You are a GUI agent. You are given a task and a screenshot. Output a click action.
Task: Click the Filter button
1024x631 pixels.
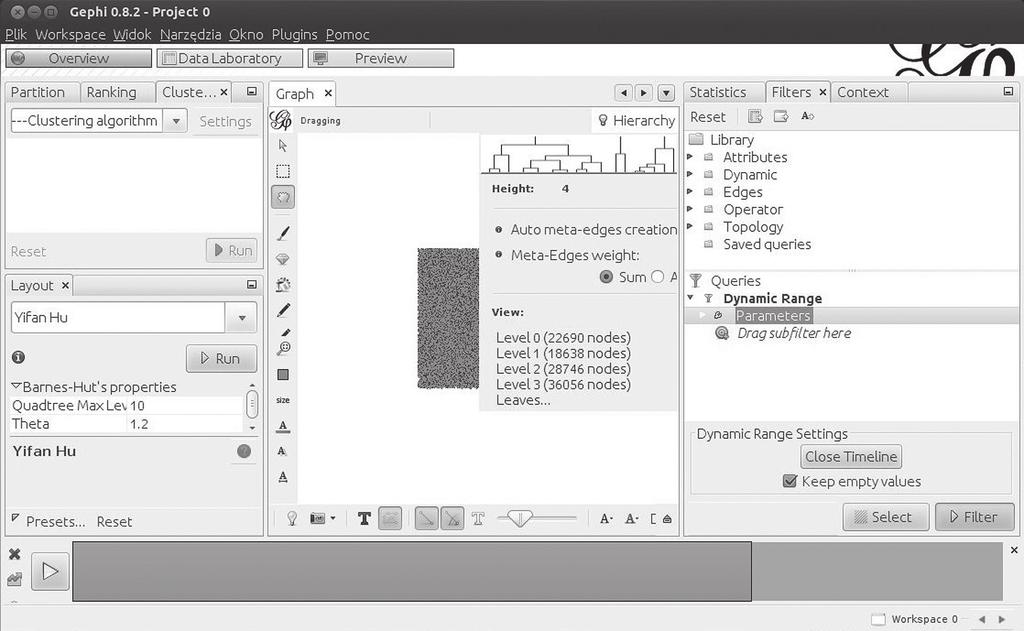click(974, 517)
